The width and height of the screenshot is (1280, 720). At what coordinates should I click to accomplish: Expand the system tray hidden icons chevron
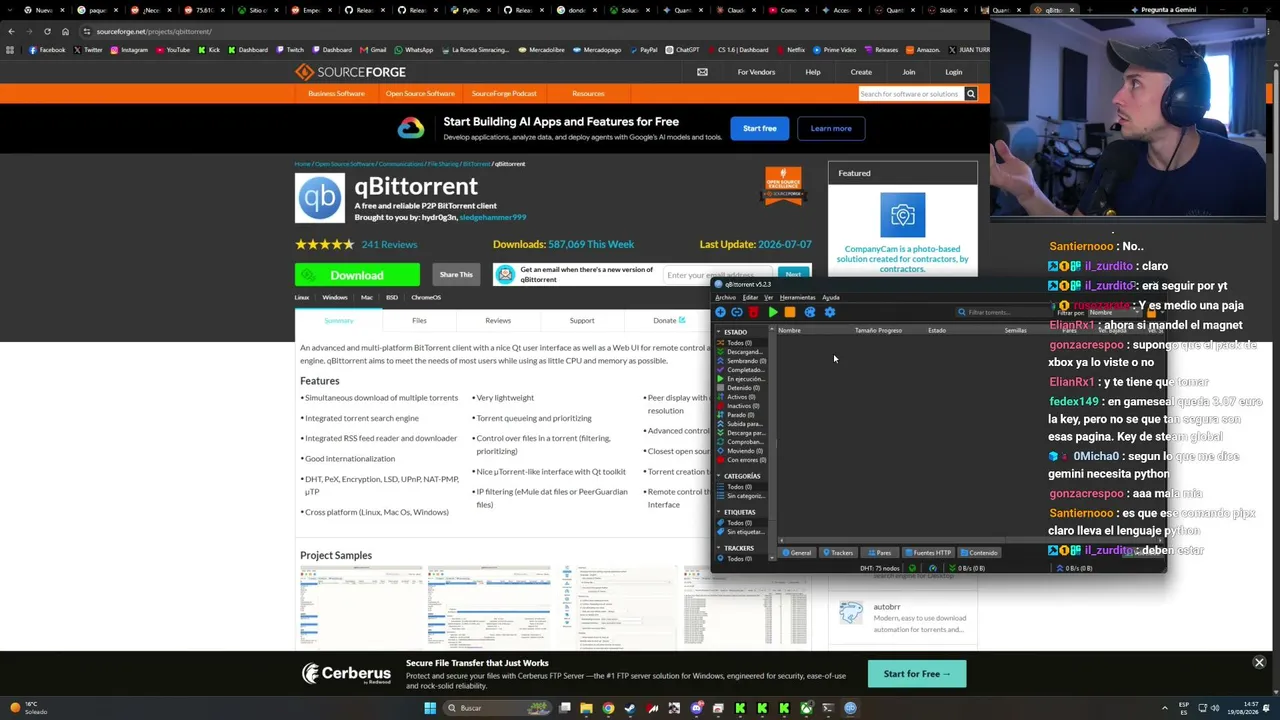tap(1166, 708)
